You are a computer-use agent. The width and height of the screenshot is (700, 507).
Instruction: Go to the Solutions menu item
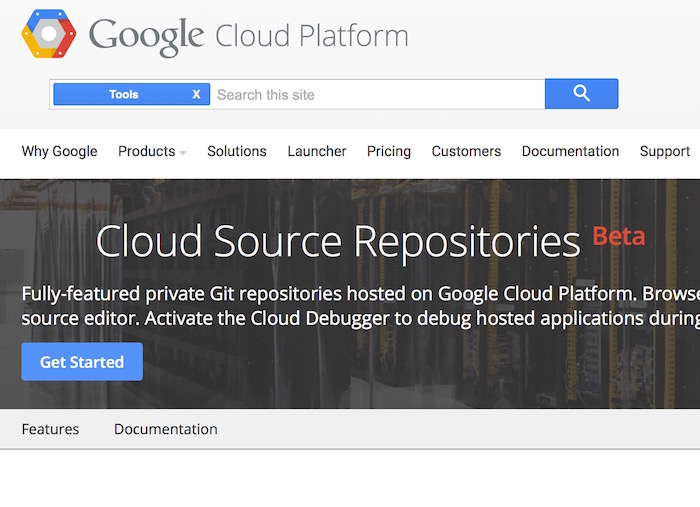coord(237,151)
